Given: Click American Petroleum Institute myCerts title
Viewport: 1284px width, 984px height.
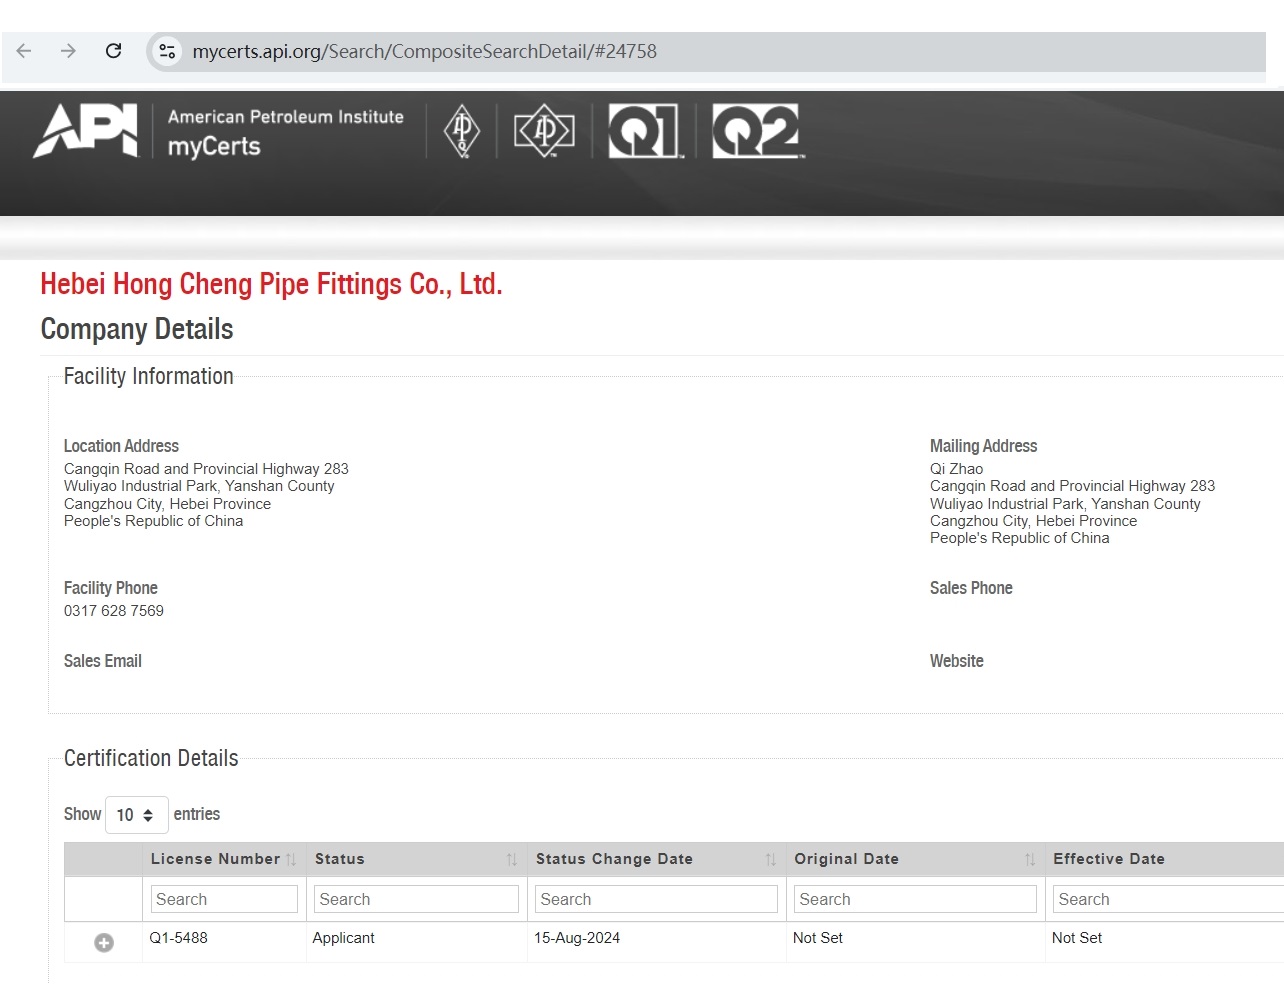Looking at the screenshot, I should coord(285,131).
